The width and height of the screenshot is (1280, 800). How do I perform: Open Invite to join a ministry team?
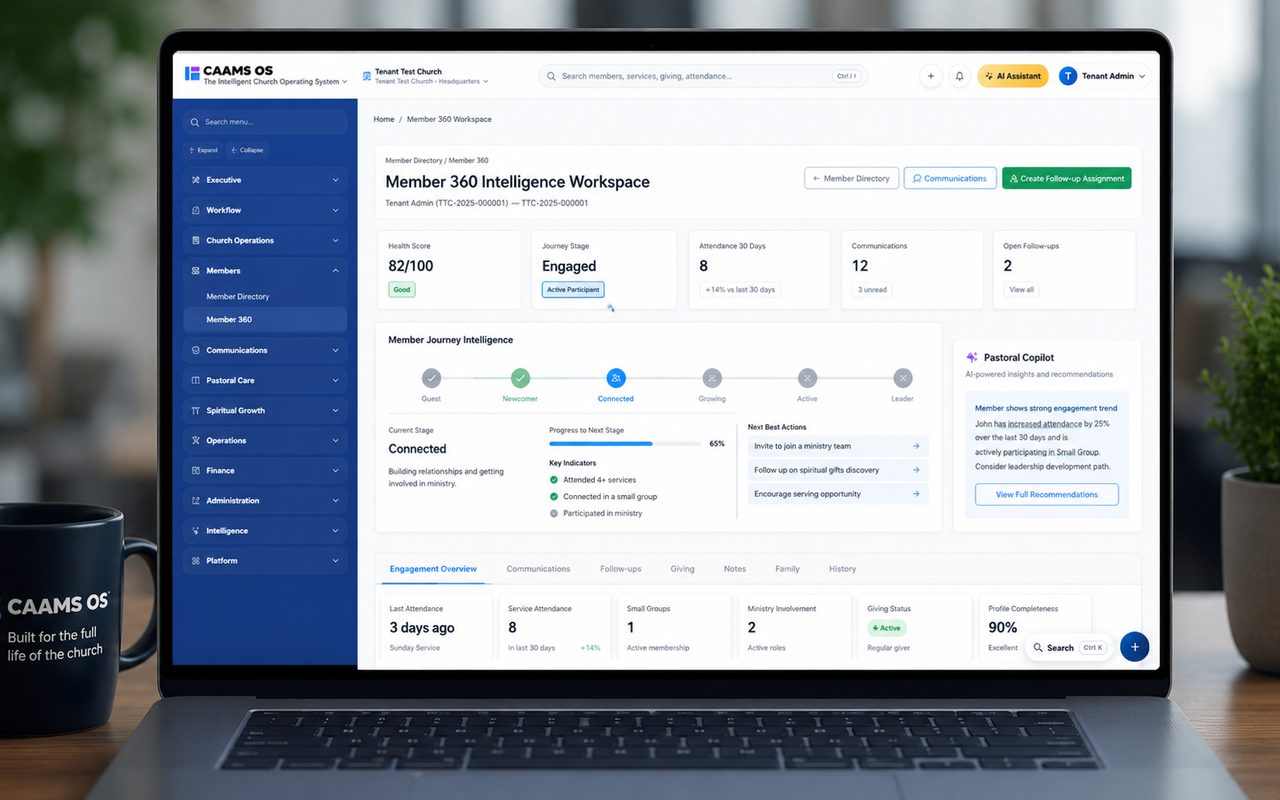tap(838, 446)
